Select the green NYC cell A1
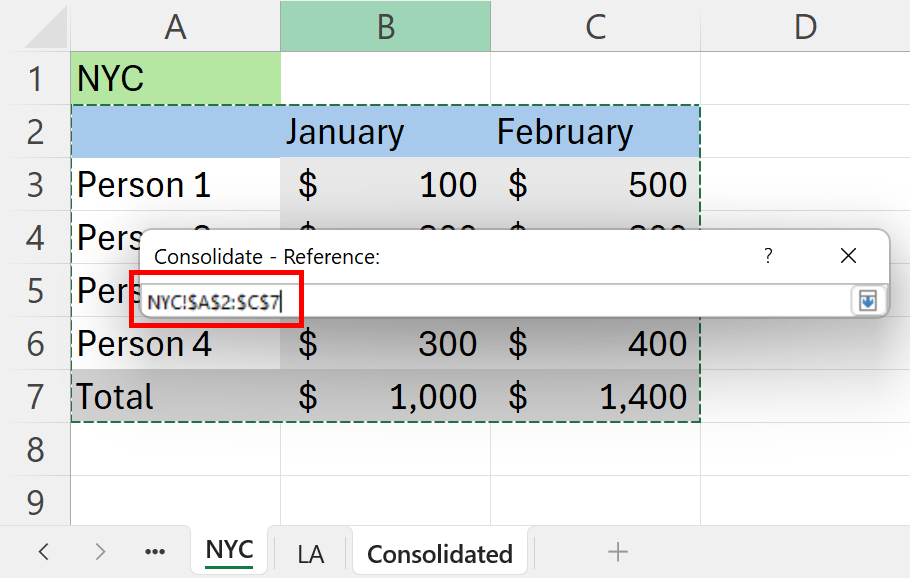Screen dimensions: 910x578 pos(176,78)
